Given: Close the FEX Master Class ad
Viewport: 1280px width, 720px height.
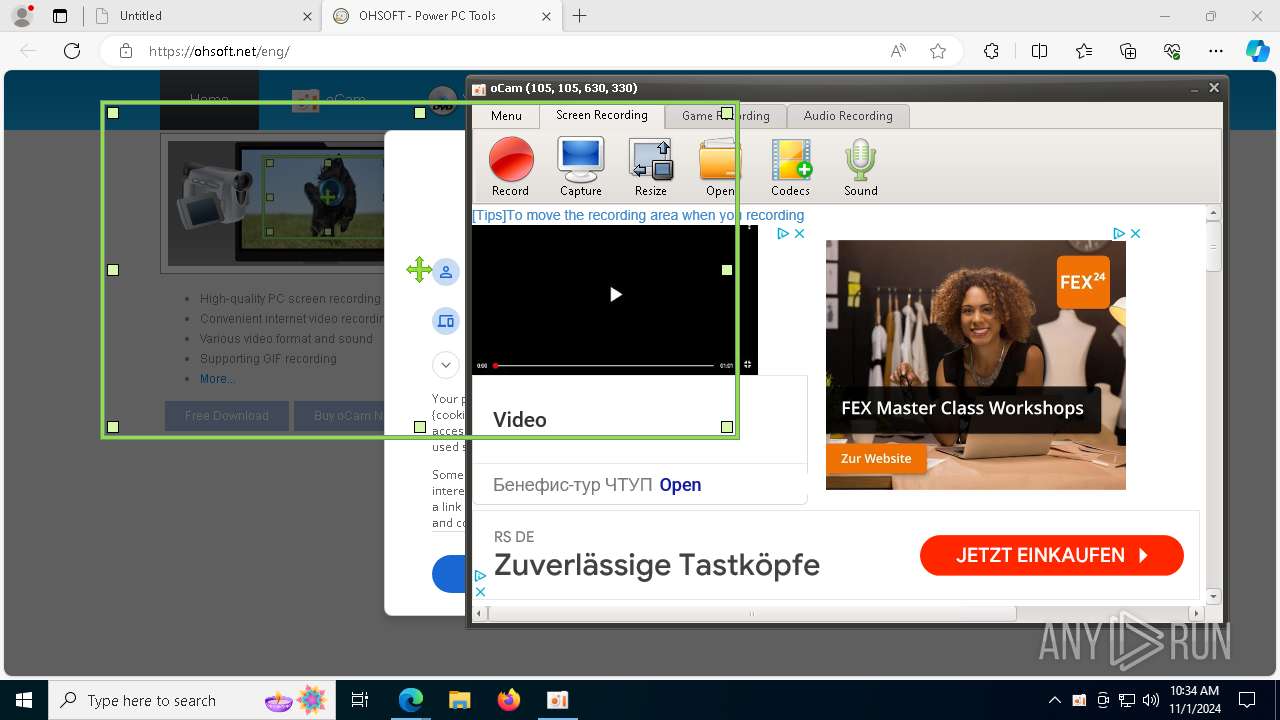Looking at the screenshot, I should 1135,233.
